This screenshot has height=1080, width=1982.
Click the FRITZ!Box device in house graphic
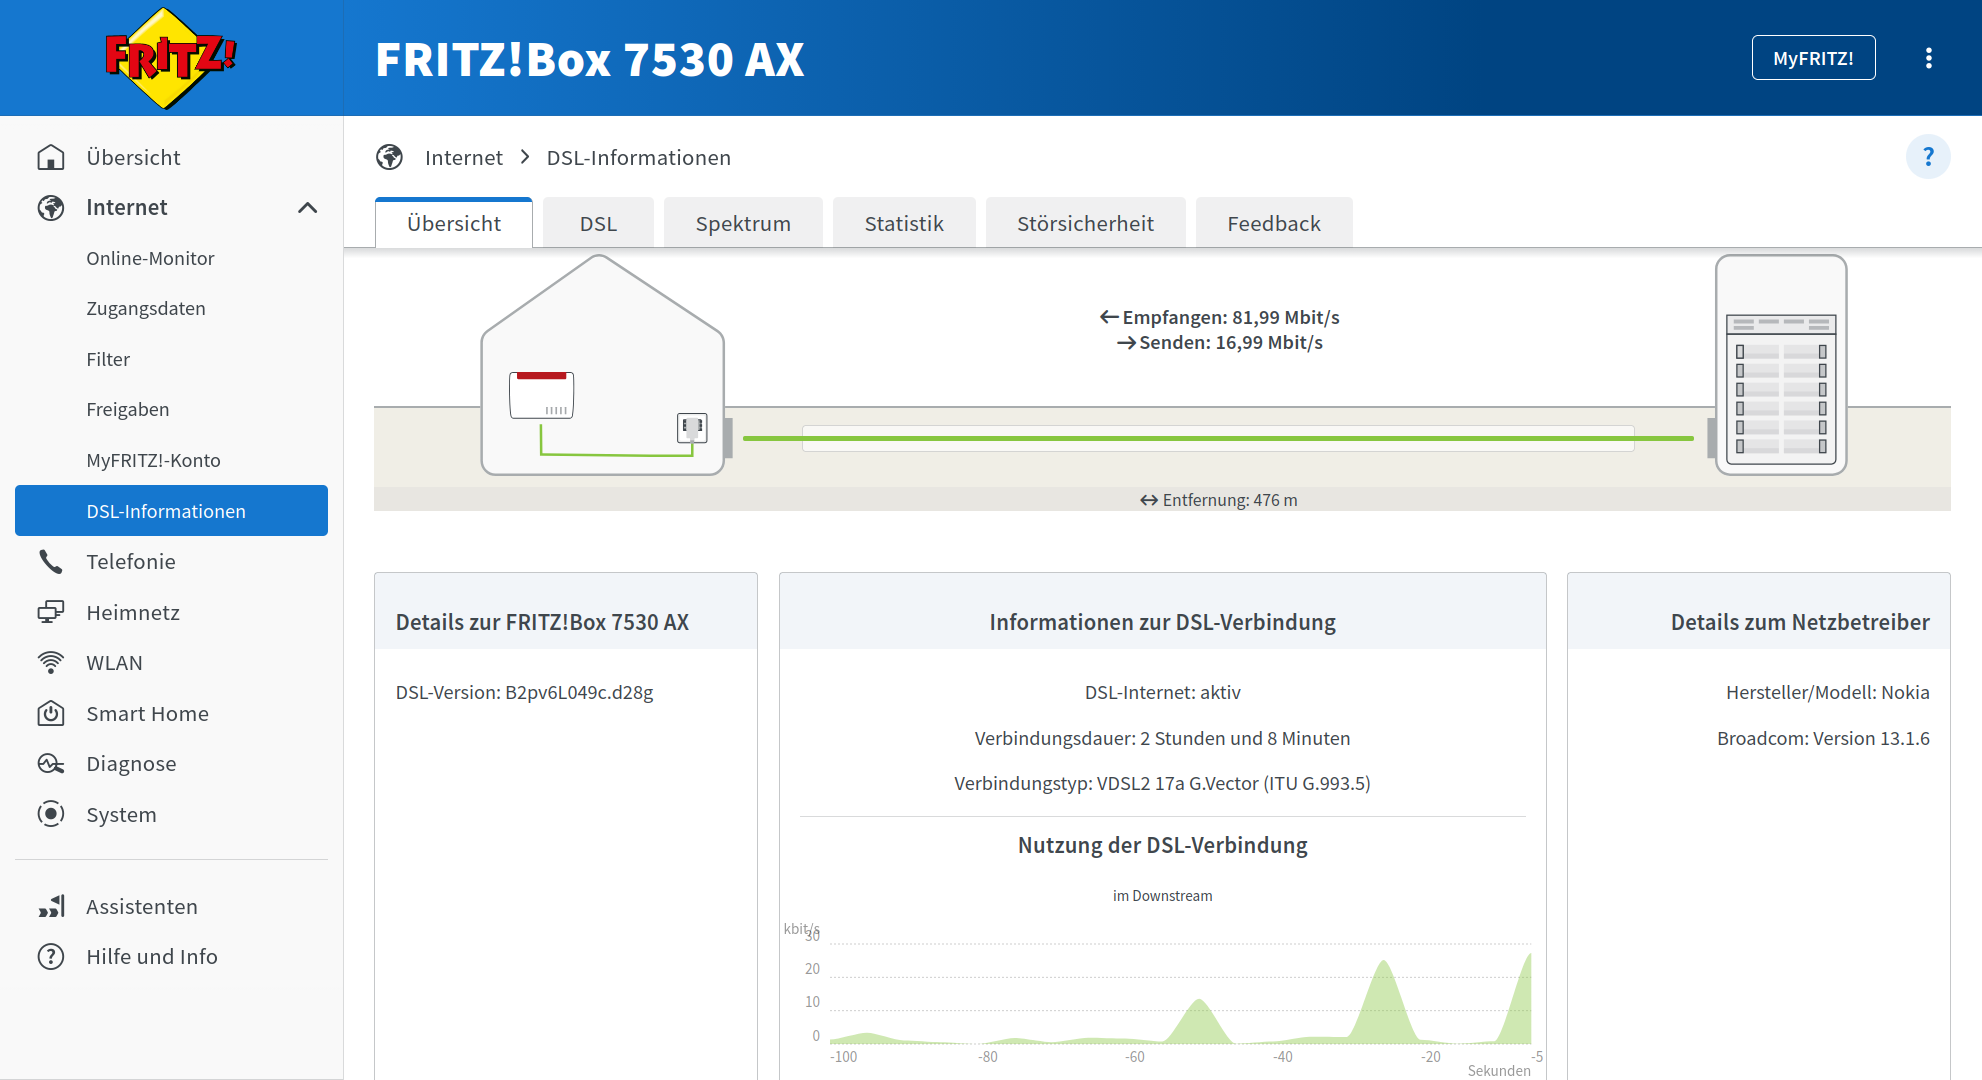(x=542, y=395)
